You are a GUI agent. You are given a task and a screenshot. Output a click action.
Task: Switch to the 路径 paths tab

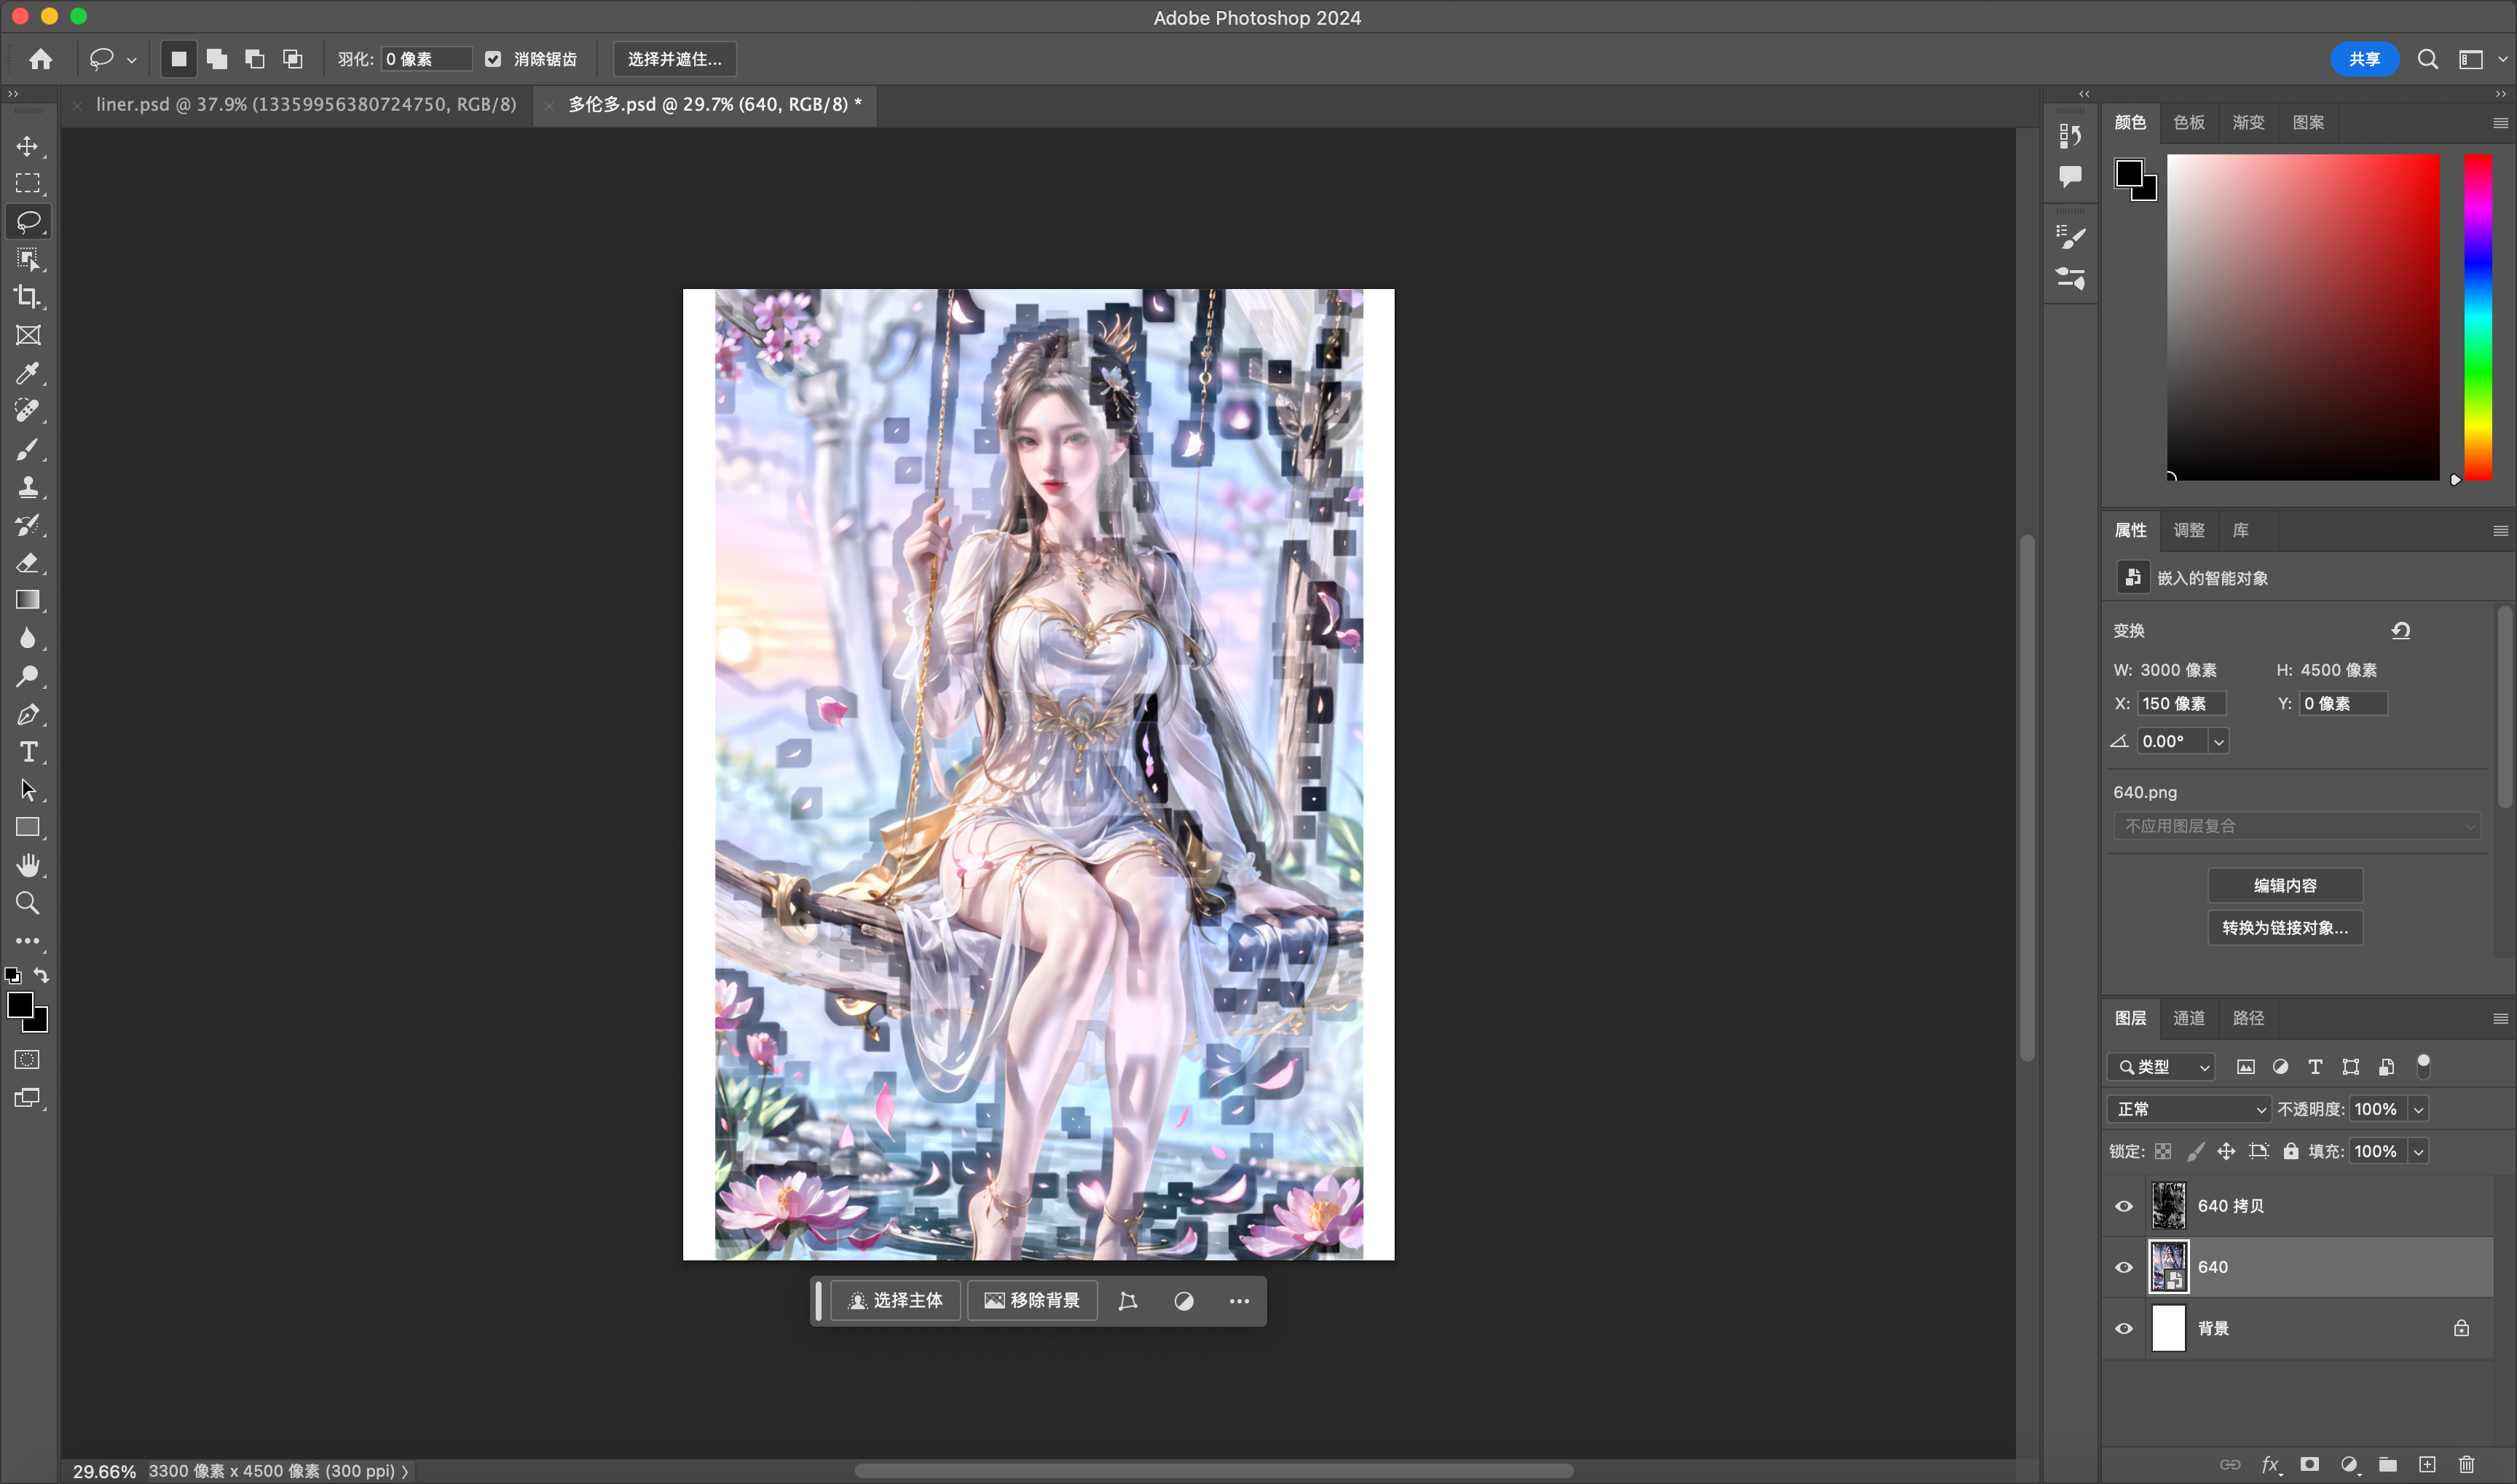point(2248,1018)
